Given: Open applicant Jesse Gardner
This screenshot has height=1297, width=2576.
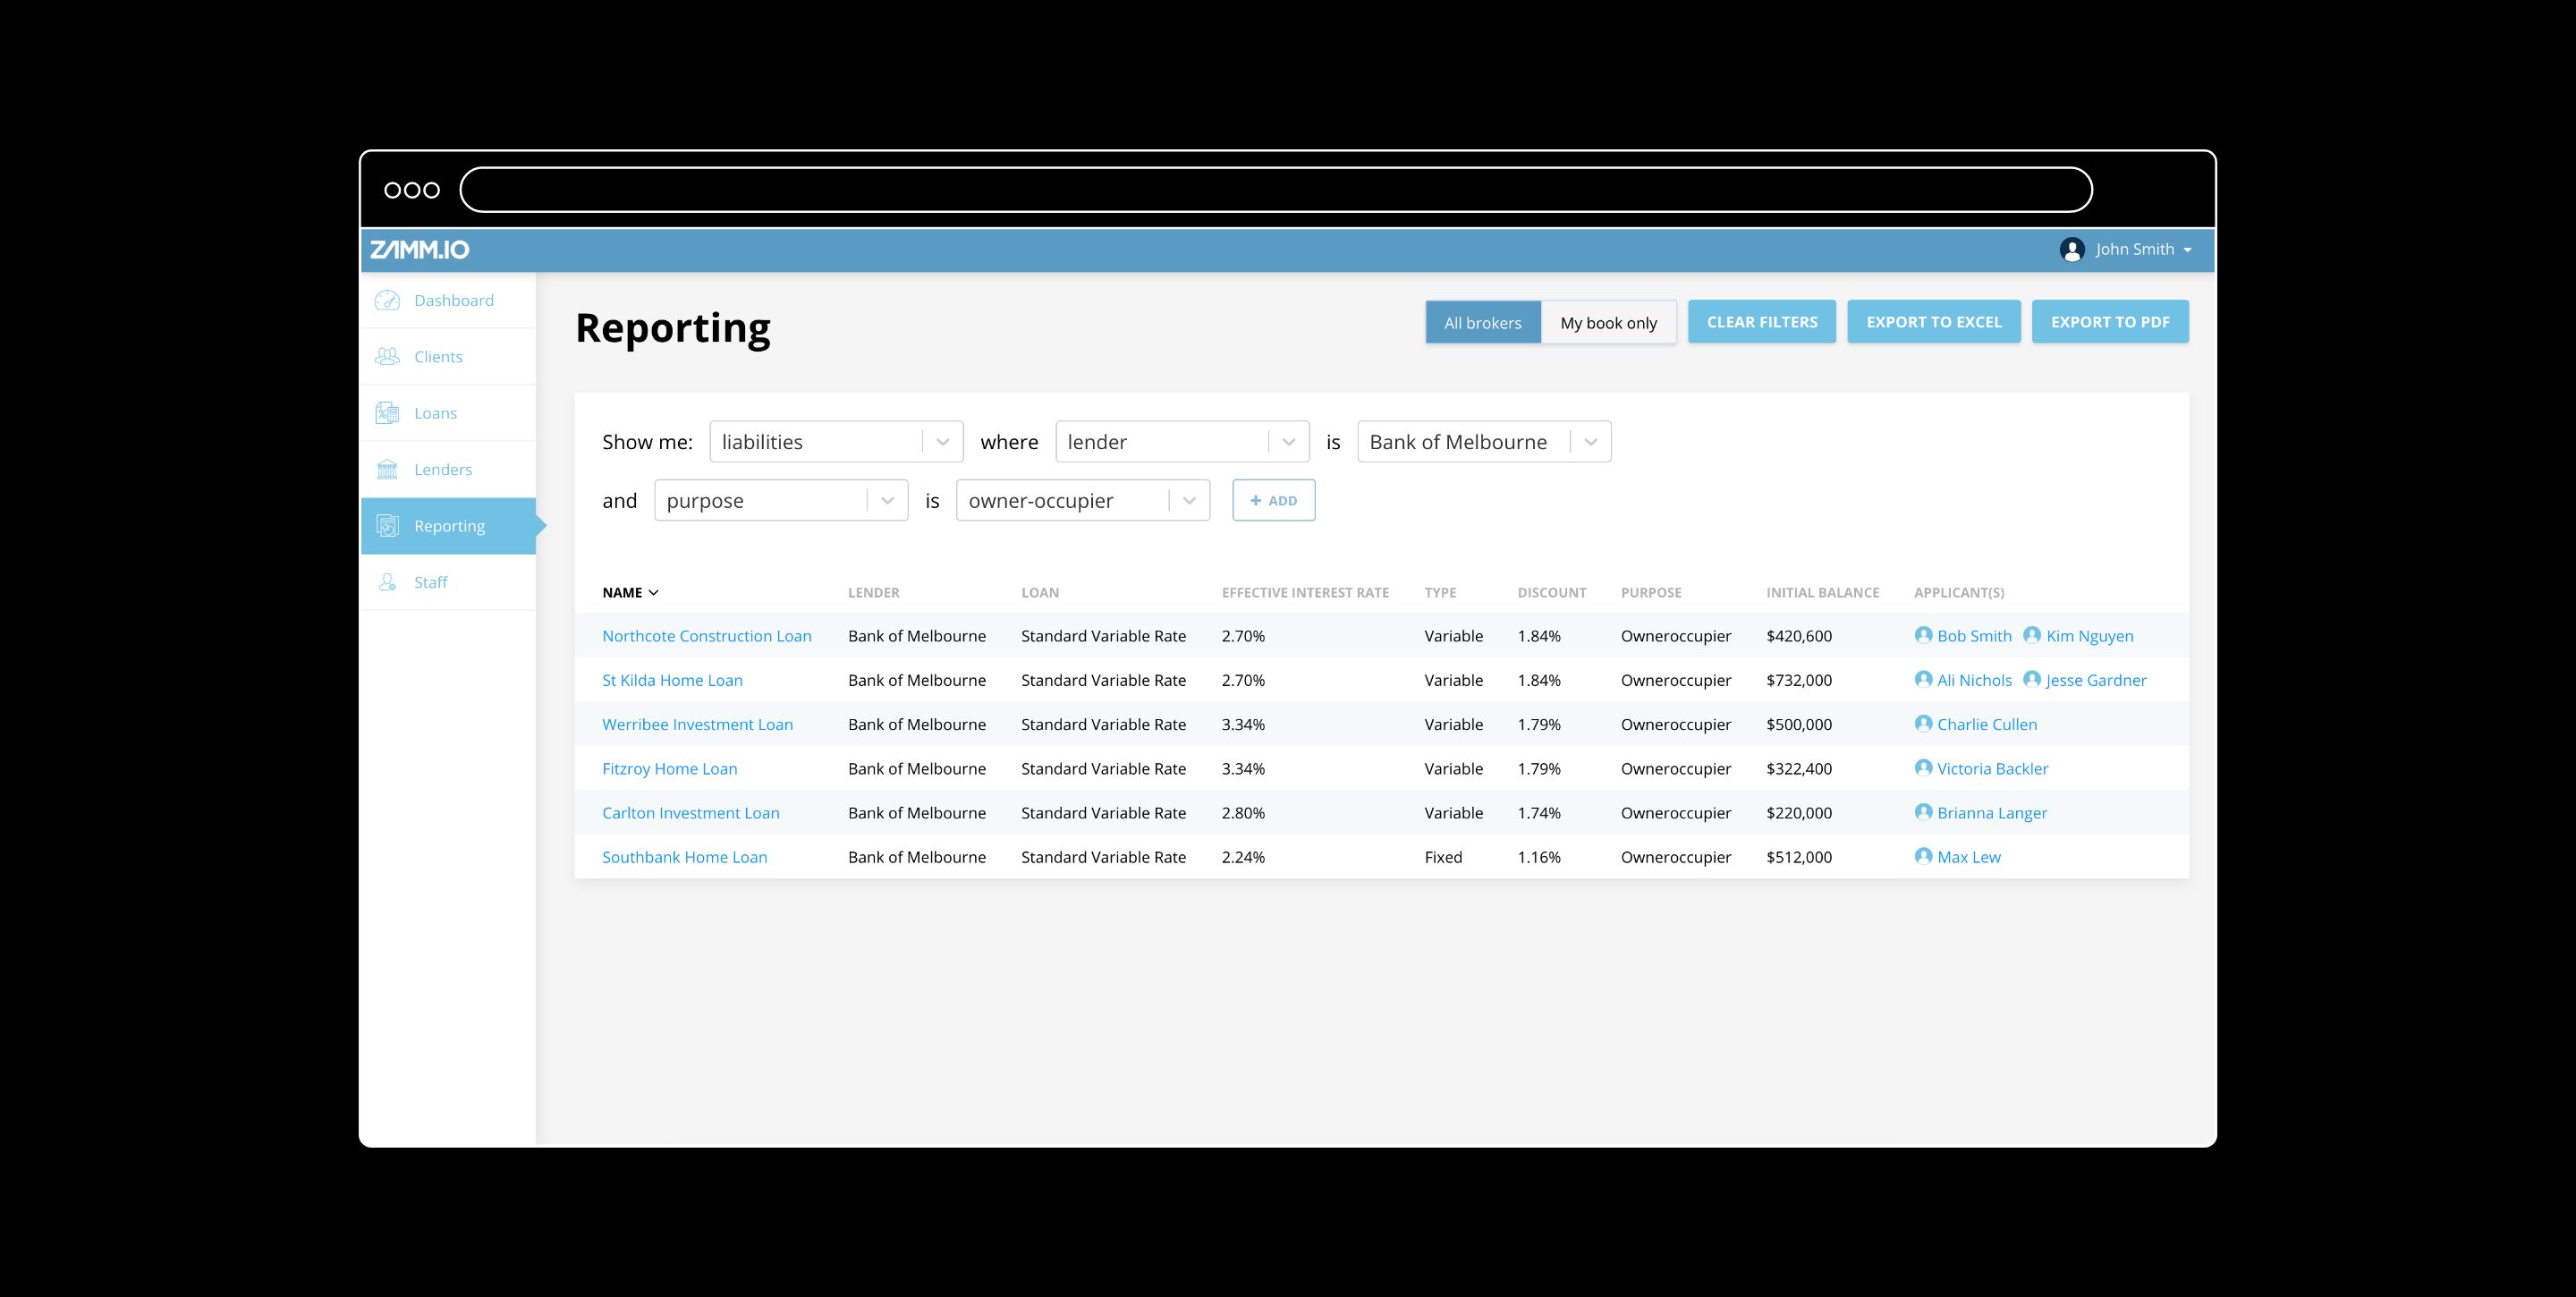Looking at the screenshot, I should pyautogui.click(x=2096, y=680).
